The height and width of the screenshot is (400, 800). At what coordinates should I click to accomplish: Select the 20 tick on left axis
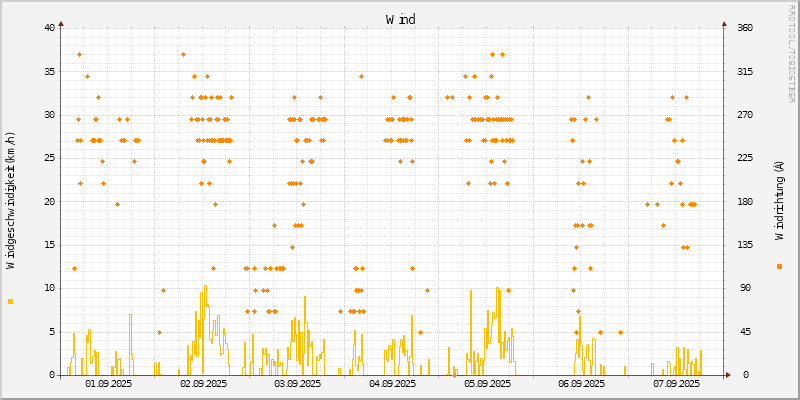(50, 202)
